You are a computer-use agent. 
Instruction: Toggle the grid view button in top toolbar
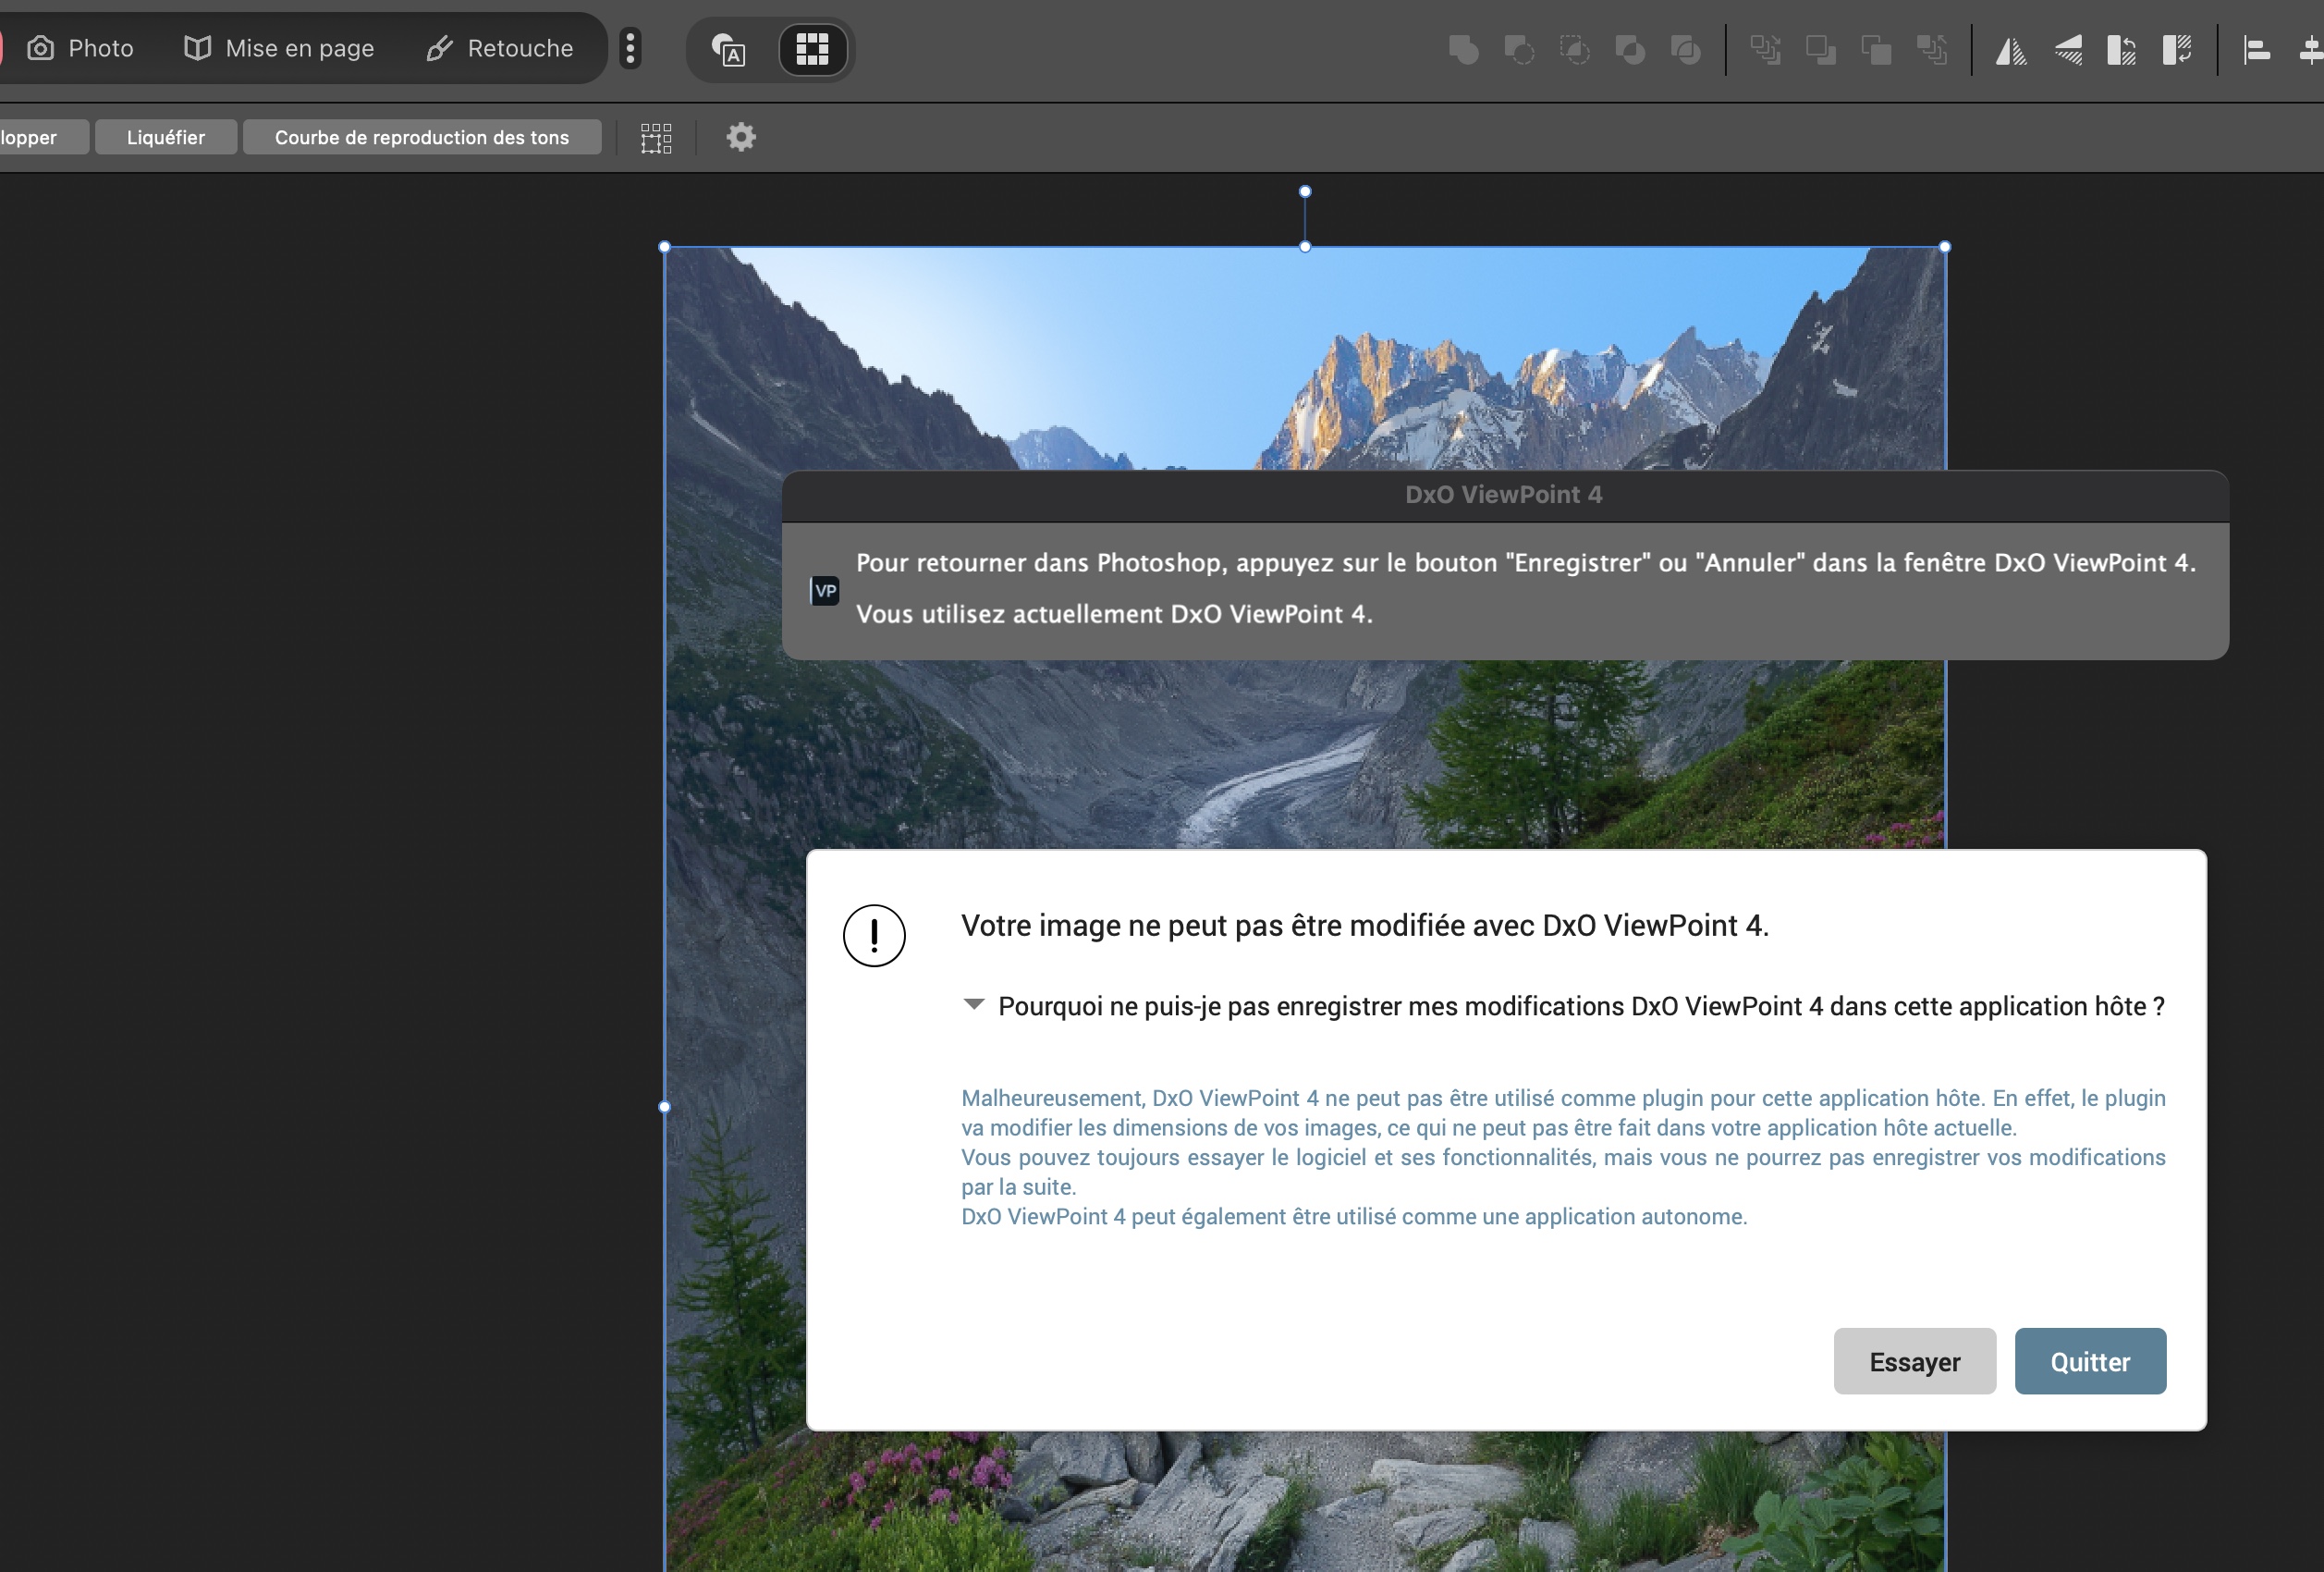812,49
